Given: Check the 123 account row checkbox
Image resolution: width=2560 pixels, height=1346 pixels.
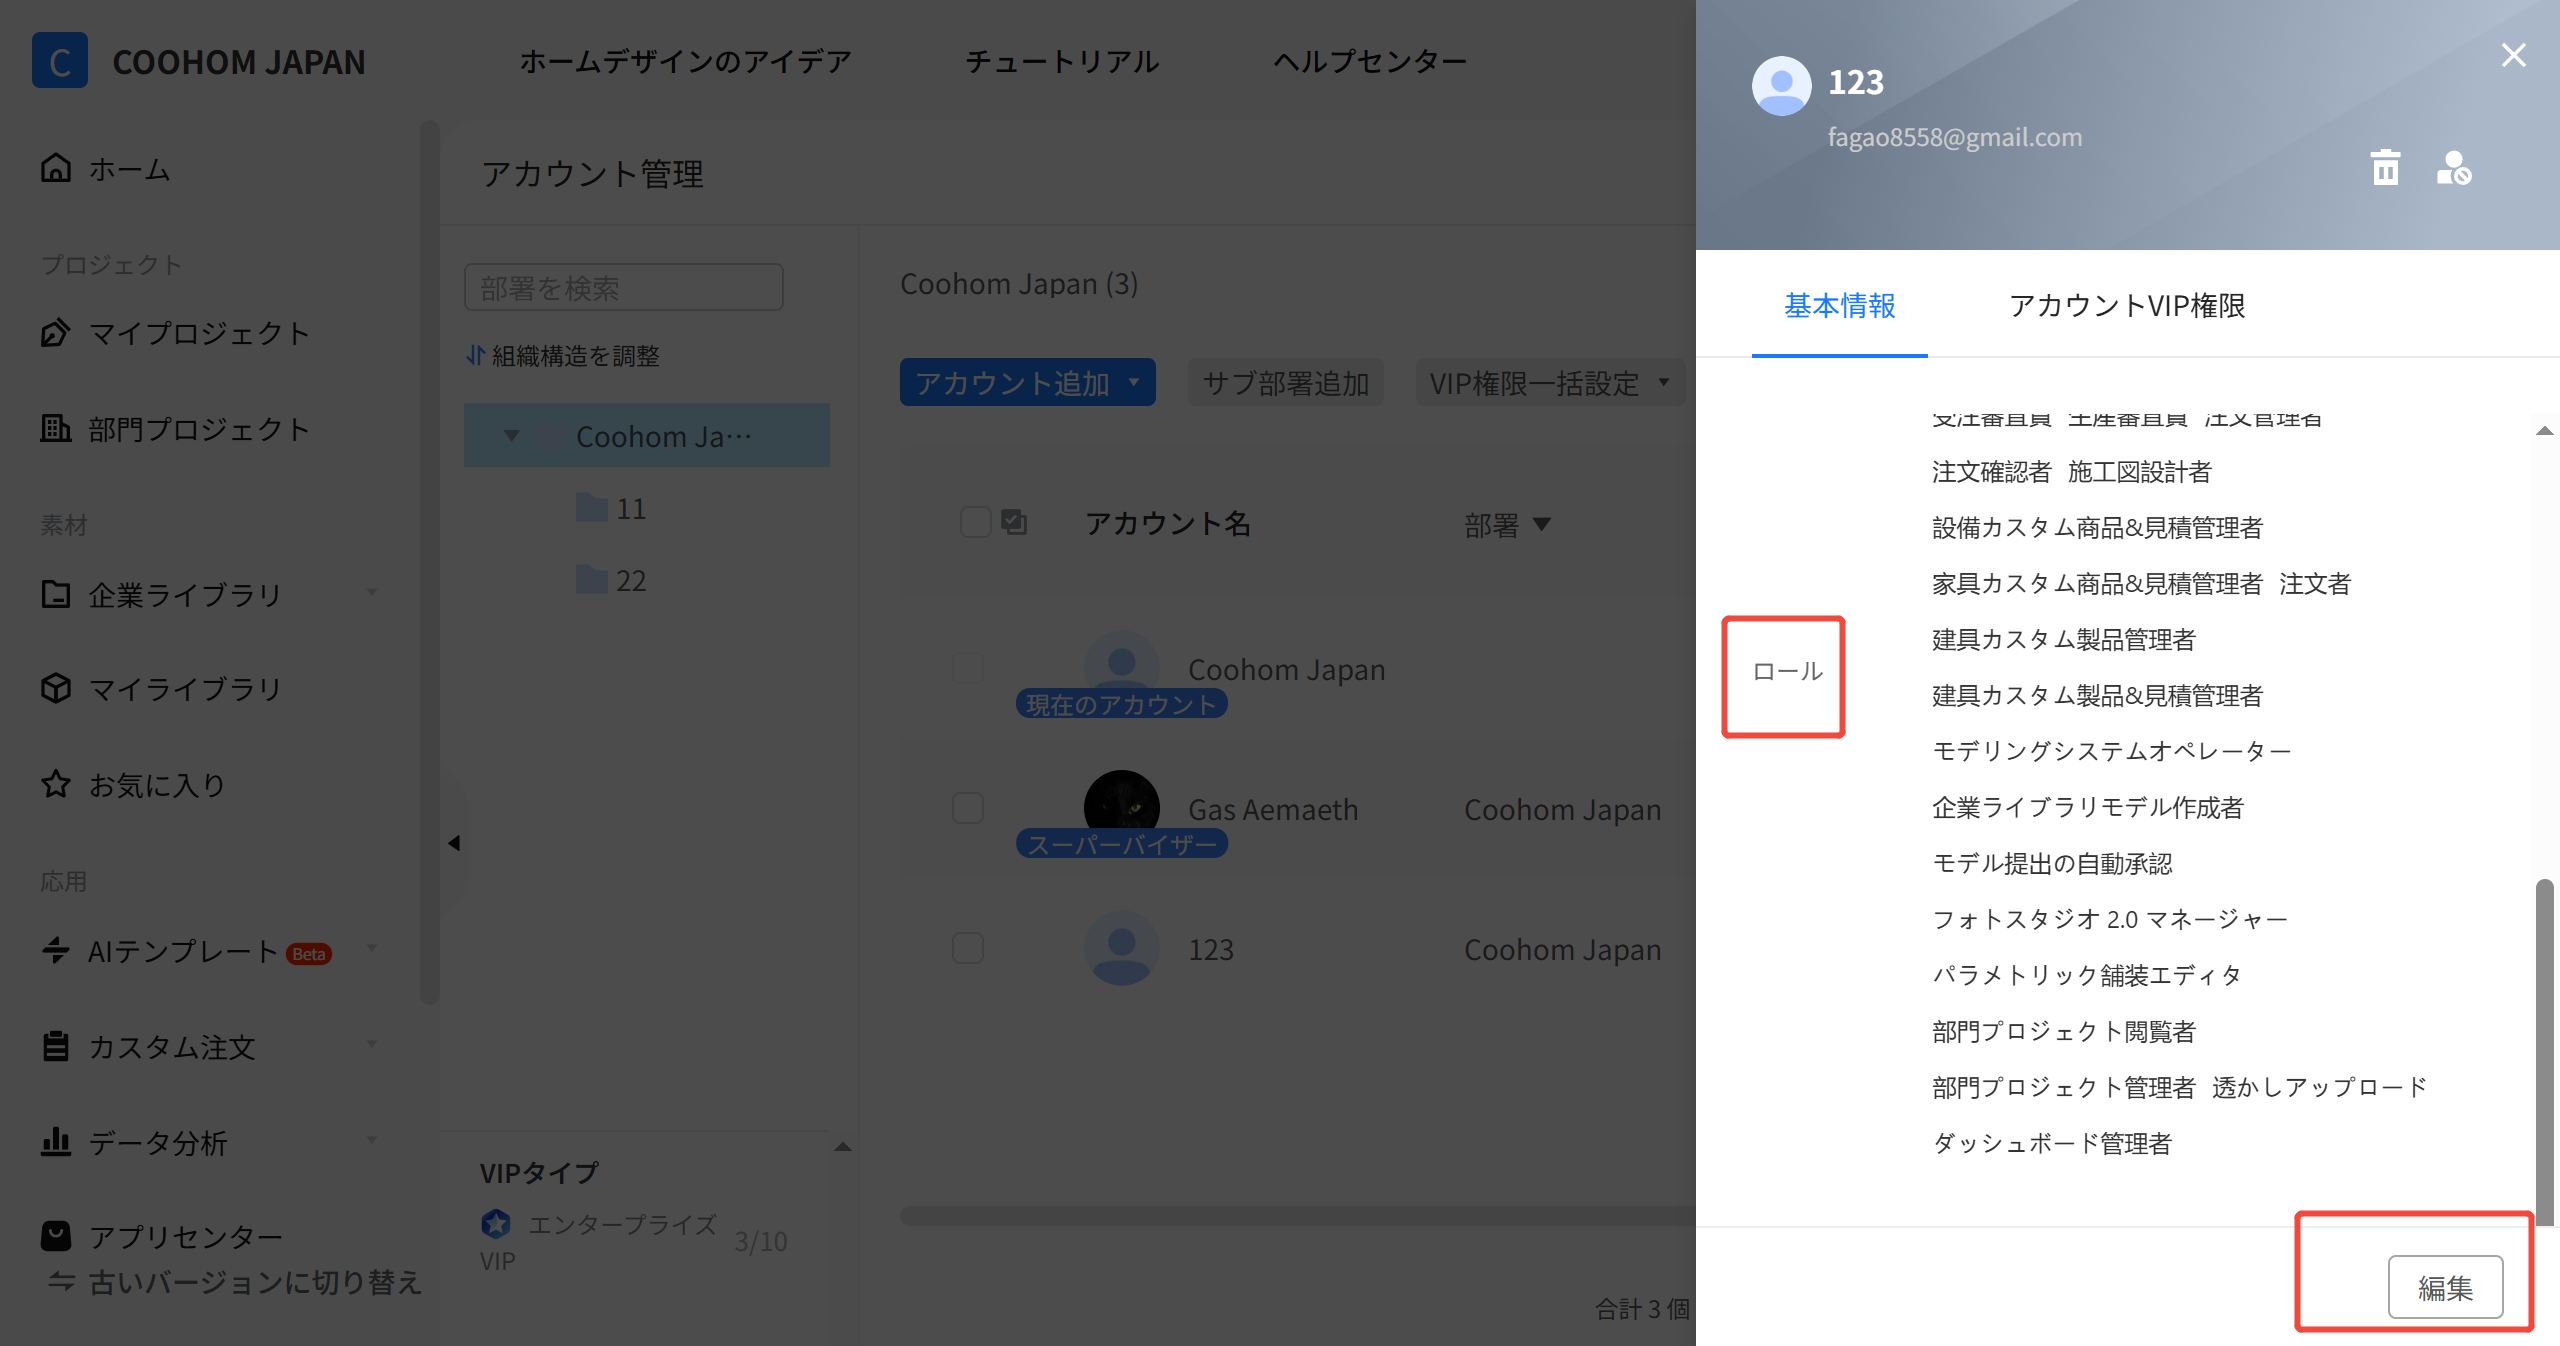Looking at the screenshot, I should (968, 948).
